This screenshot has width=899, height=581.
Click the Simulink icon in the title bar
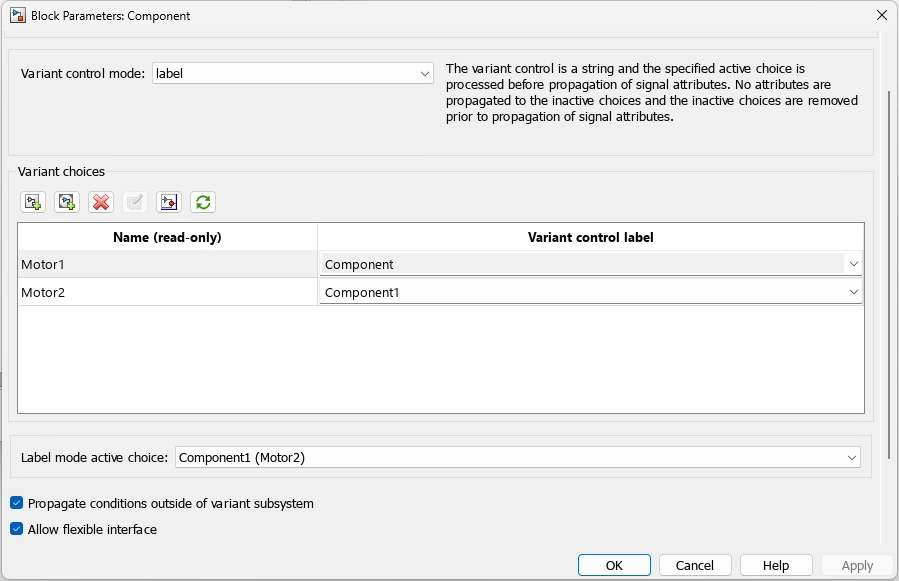[18, 15]
